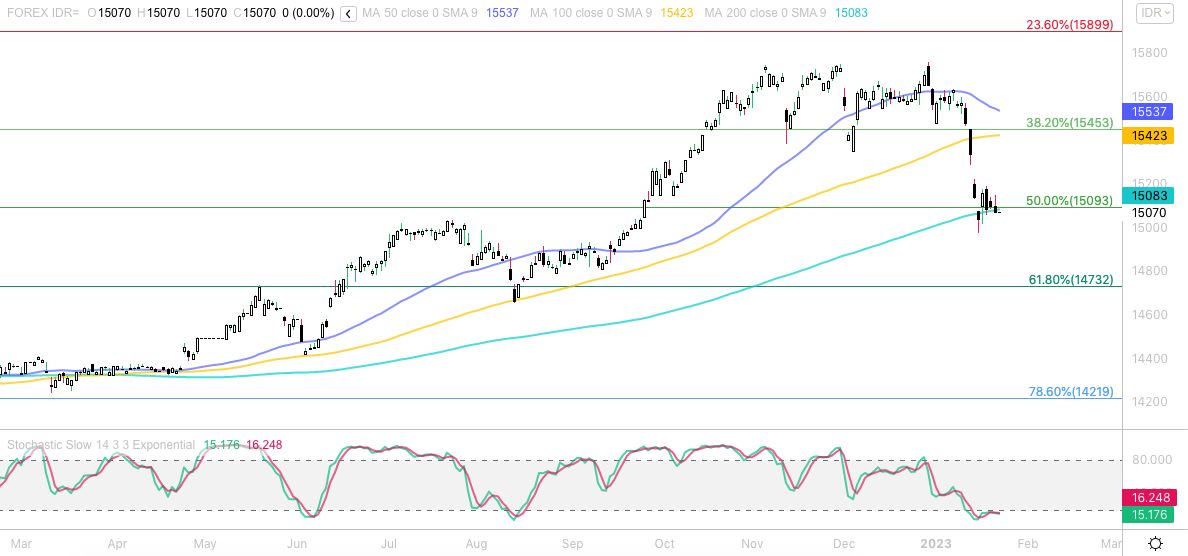The height and width of the screenshot is (556, 1188).
Task: Click the 15423 MA 100 price tag
Action: pyautogui.click(x=1147, y=136)
